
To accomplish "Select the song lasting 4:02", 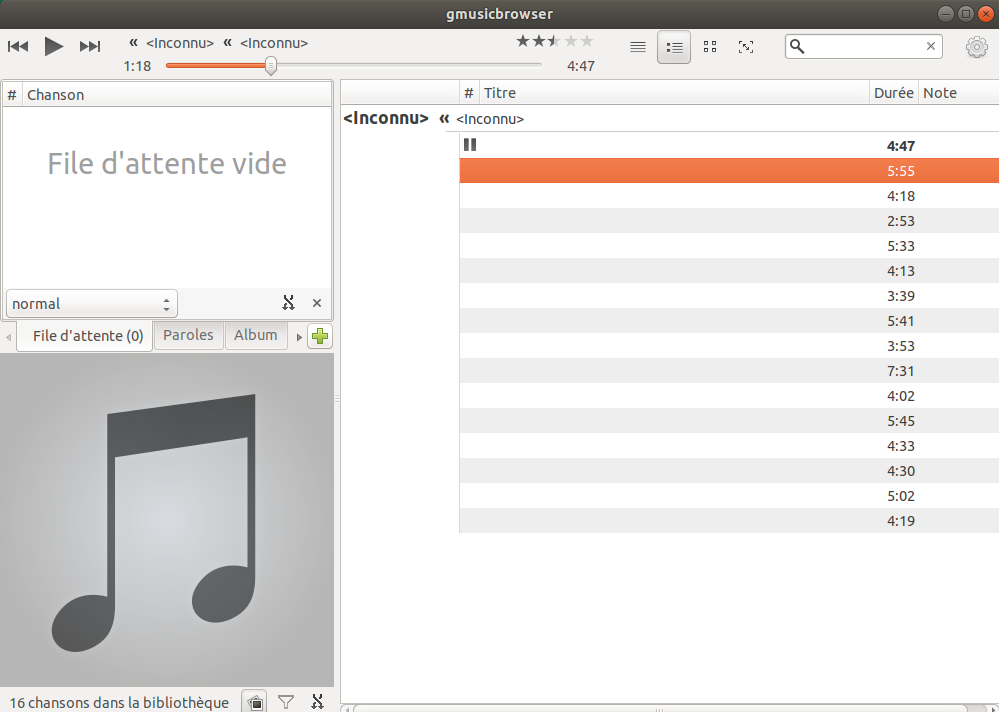I will [x=729, y=395].
